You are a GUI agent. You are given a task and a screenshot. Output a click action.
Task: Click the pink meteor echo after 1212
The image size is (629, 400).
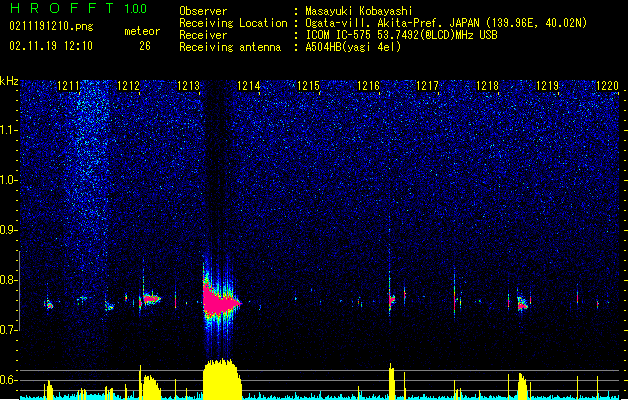[151, 299]
